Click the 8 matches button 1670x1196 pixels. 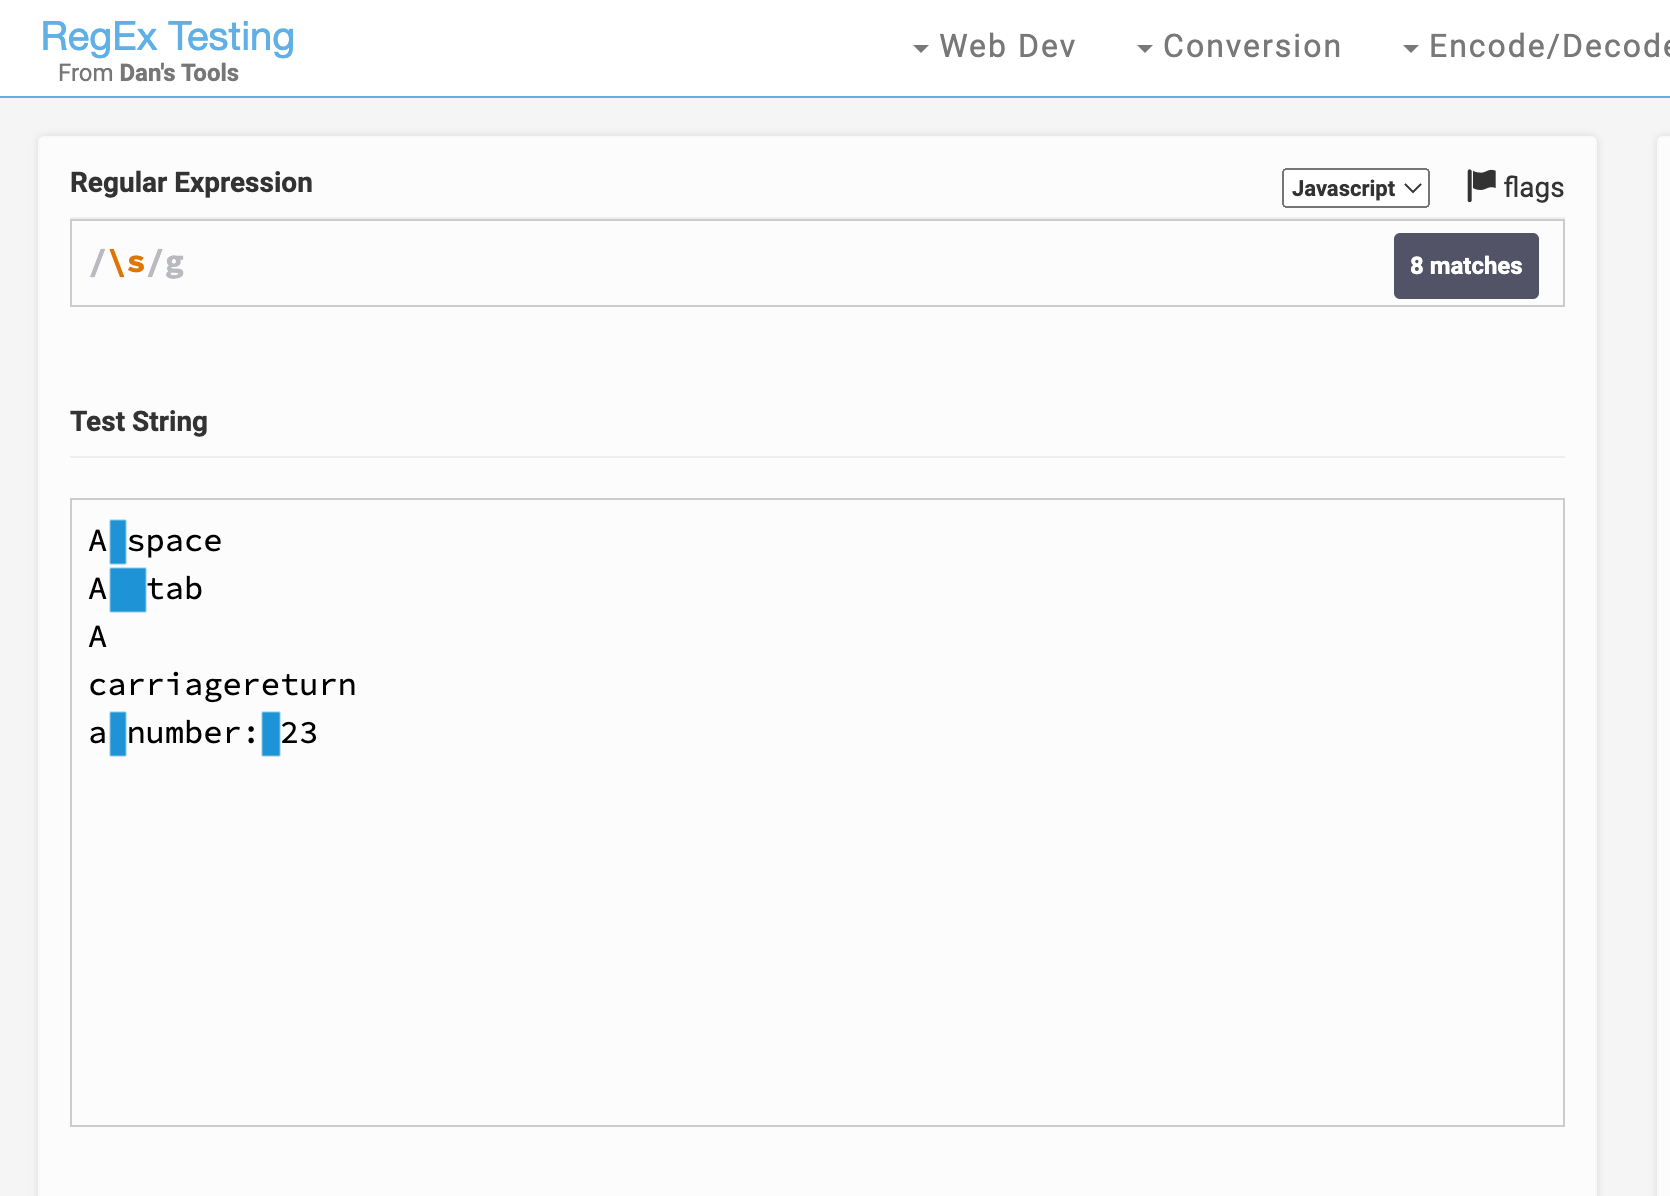coord(1466,266)
